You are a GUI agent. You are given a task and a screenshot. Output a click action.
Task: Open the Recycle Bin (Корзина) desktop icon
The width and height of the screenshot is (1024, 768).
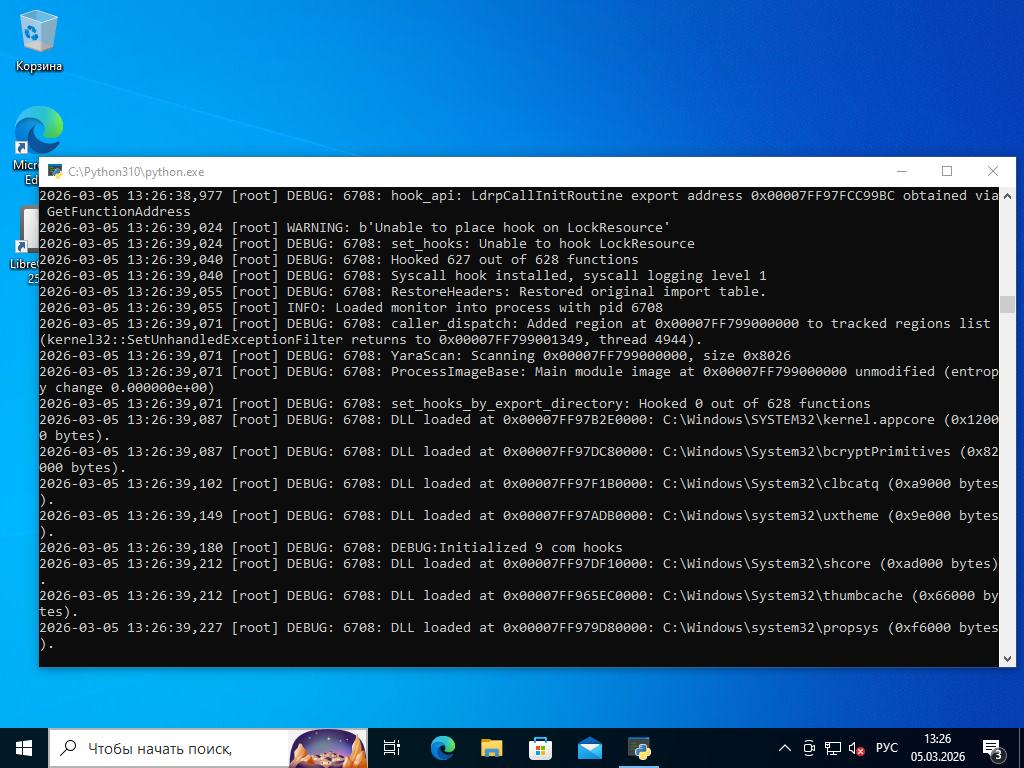38,42
